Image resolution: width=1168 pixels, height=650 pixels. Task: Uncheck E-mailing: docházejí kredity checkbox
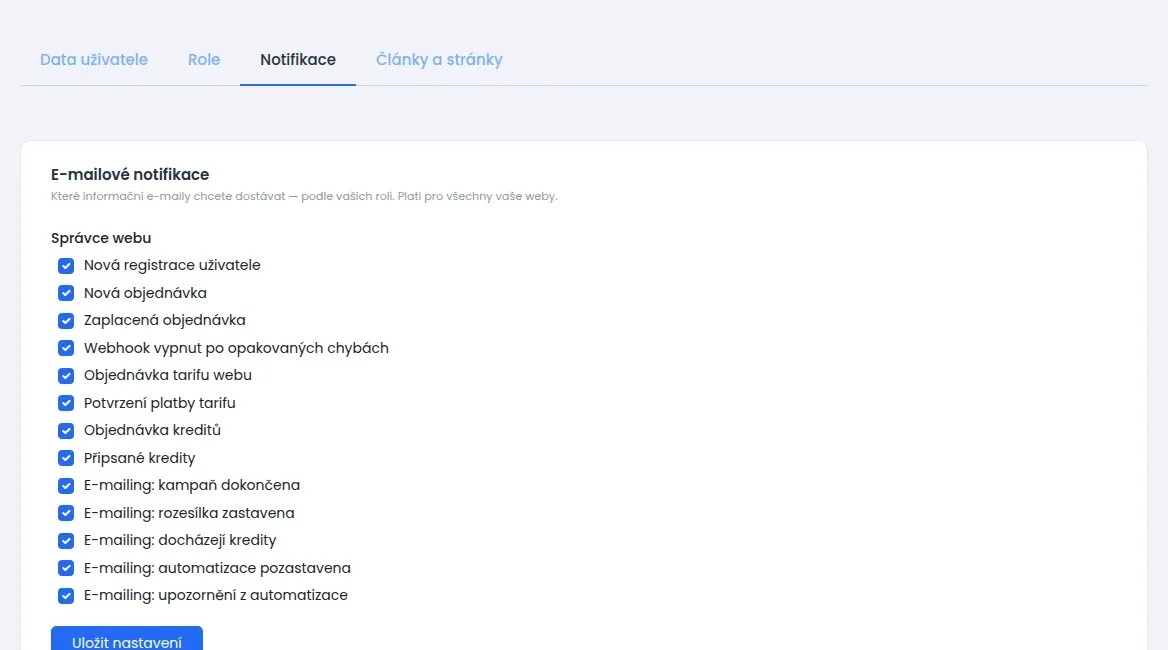(x=66, y=541)
